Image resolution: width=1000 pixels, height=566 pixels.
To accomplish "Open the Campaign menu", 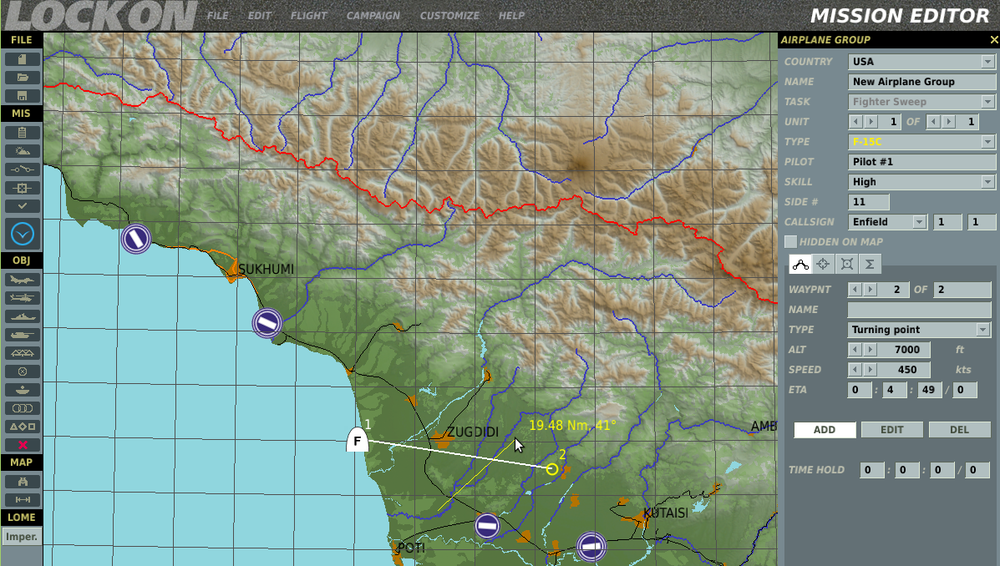I will pyautogui.click(x=373, y=15).
